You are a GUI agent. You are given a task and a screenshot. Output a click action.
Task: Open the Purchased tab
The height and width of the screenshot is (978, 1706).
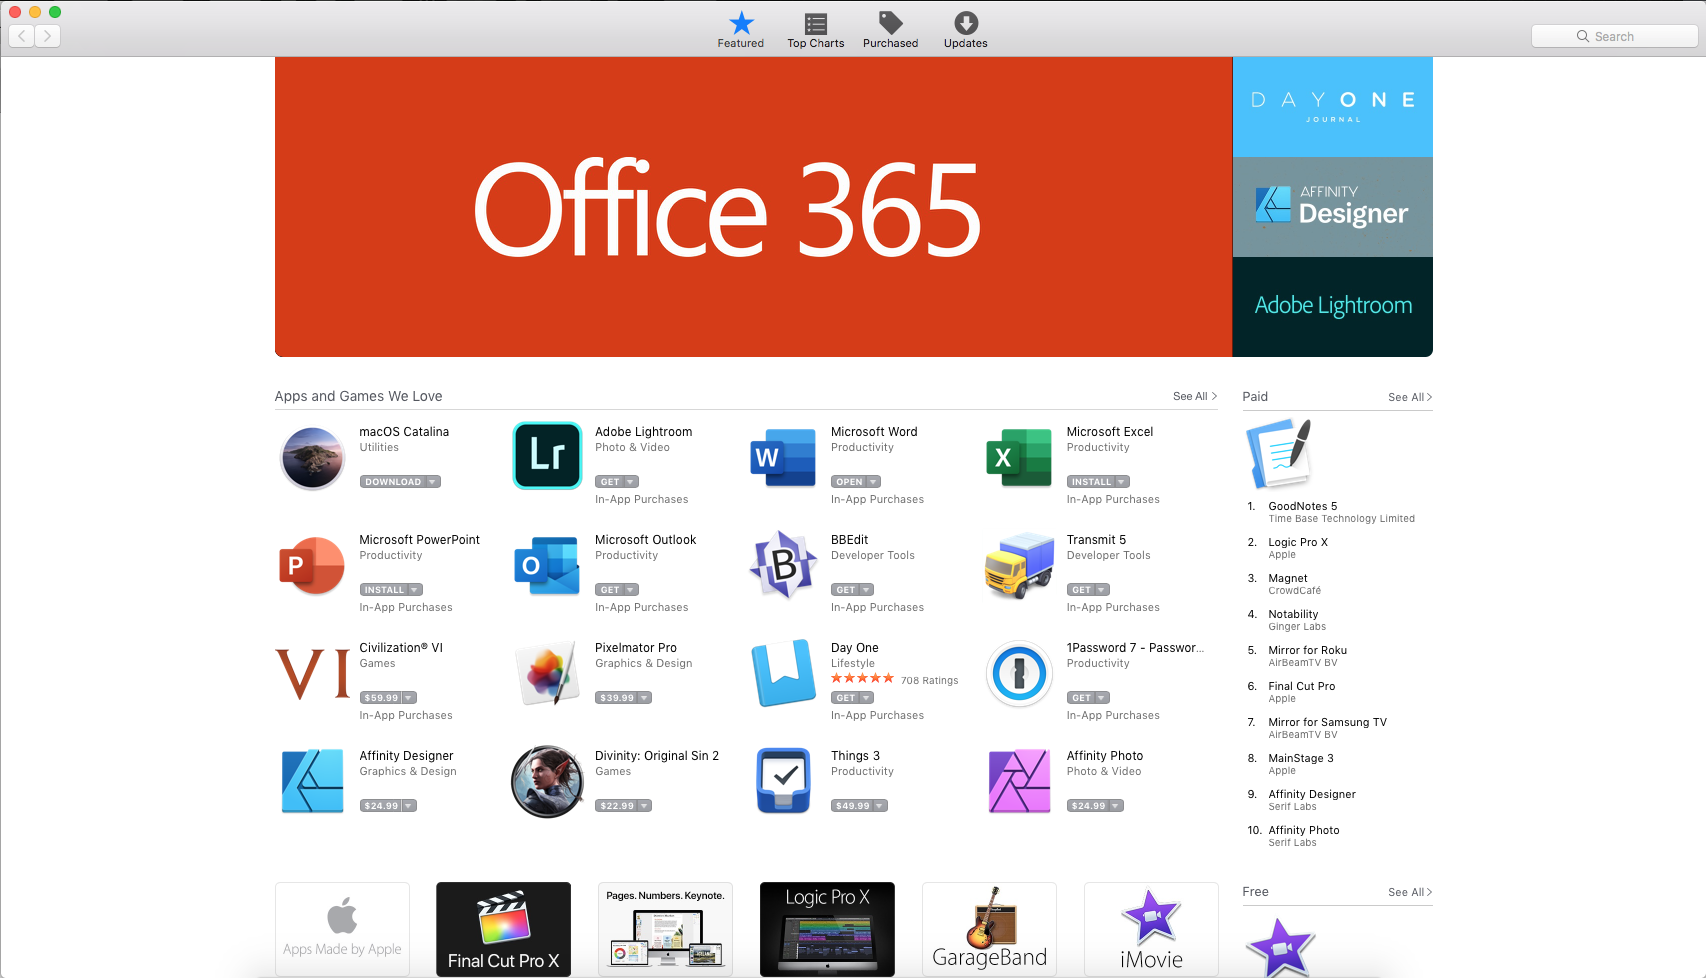(890, 30)
